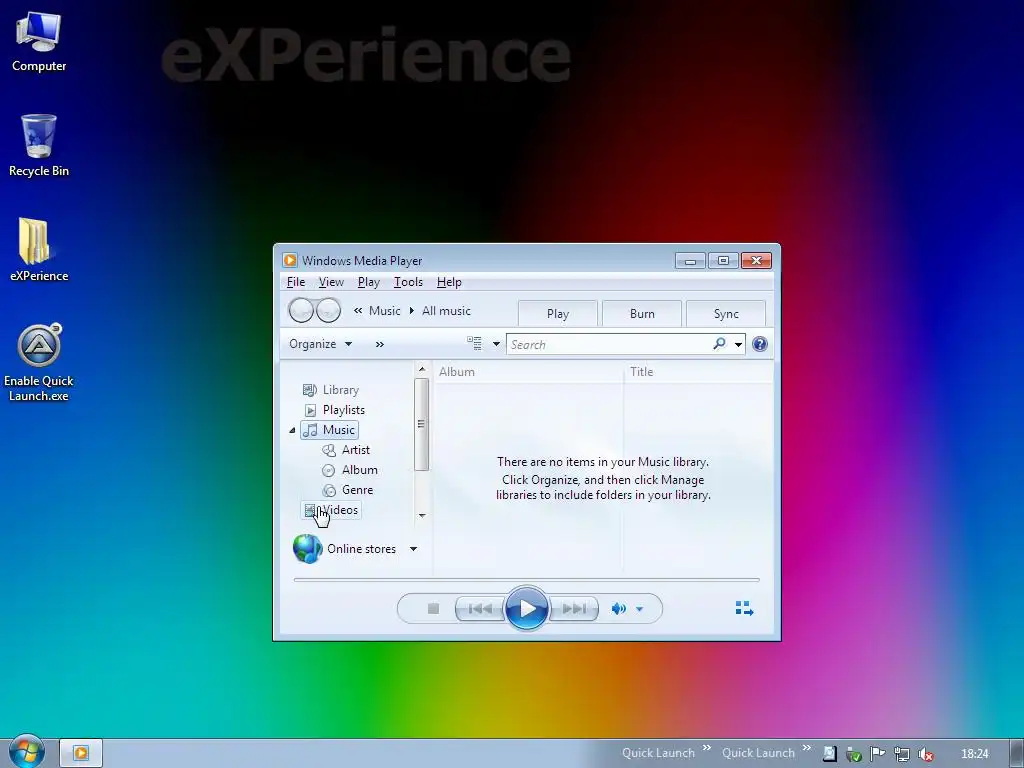The width and height of the screenshot is (1024, 768).
Task: Click the search magnifier icon
Action: (720, 344)
